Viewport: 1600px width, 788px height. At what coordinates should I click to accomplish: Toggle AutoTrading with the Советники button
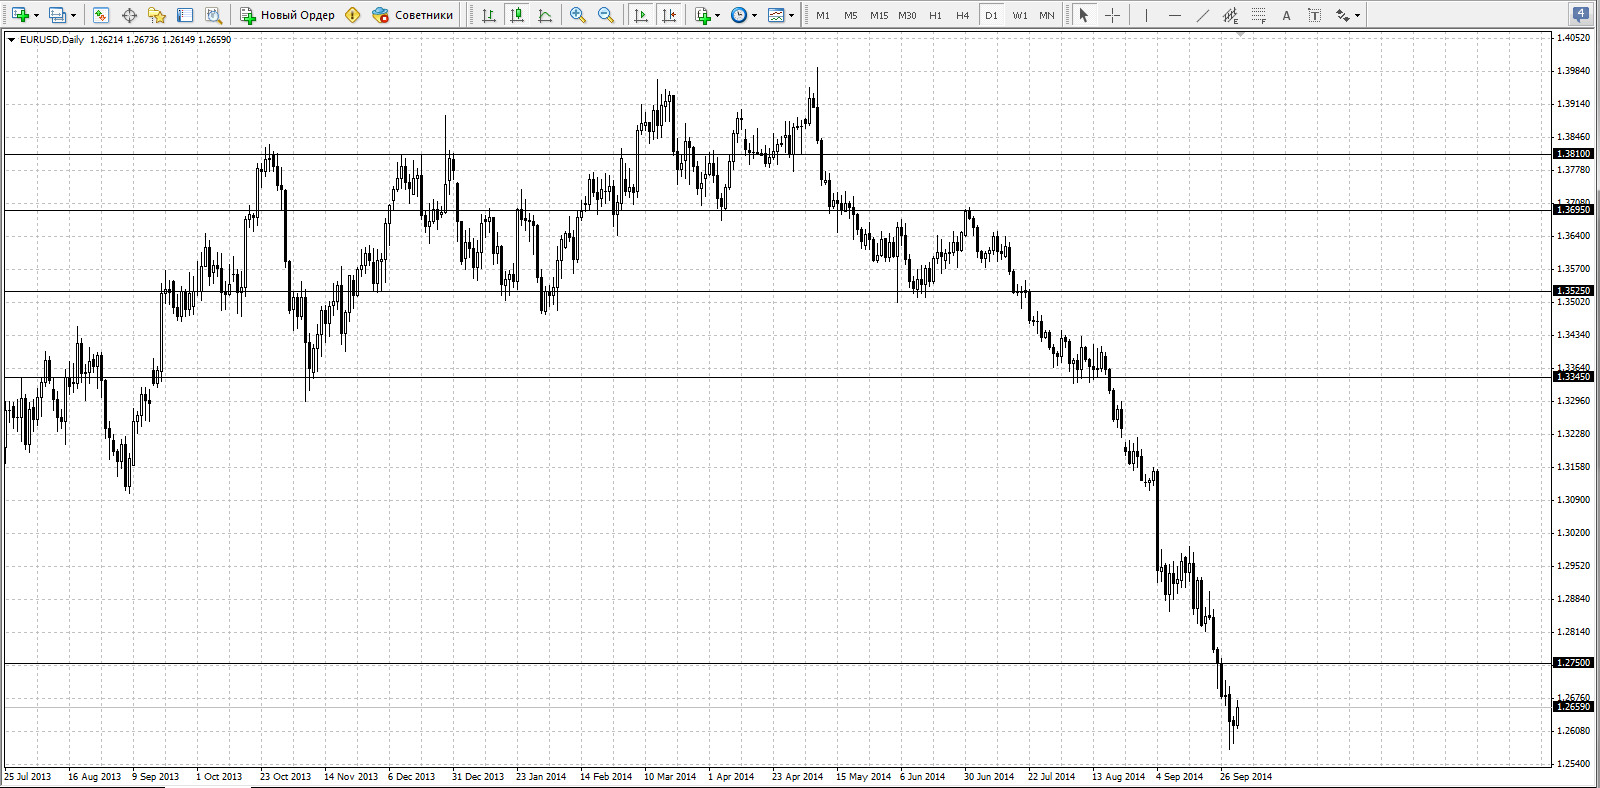pos(412,15)
